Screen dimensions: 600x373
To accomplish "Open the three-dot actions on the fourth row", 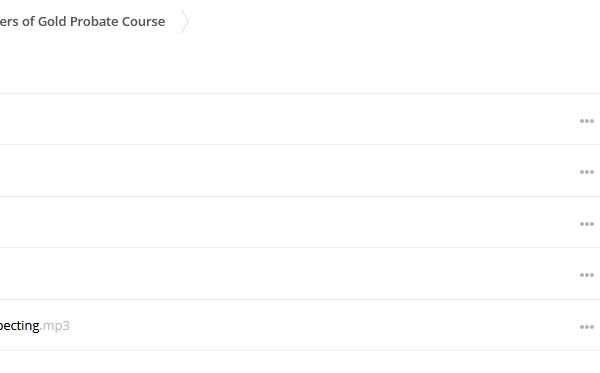I will (587, 275).
